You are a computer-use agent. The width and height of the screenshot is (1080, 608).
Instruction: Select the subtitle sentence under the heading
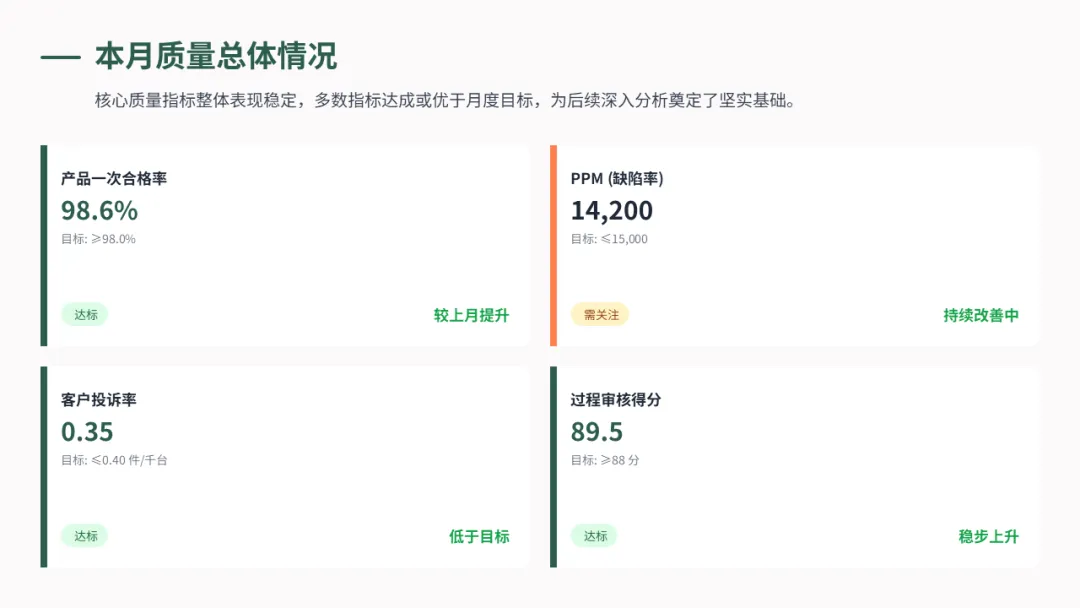[445, 102]
